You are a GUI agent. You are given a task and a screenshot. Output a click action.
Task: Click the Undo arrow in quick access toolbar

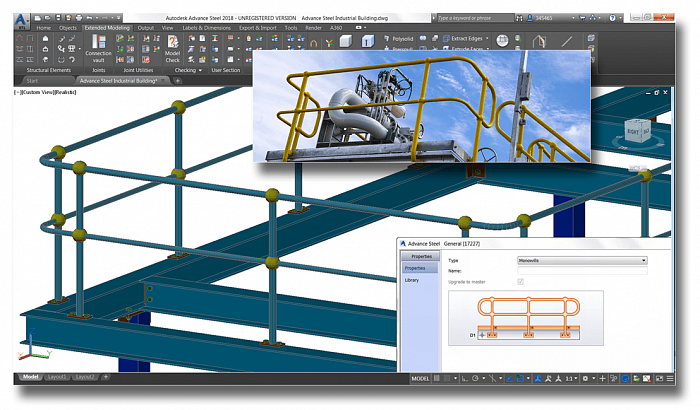89,18
